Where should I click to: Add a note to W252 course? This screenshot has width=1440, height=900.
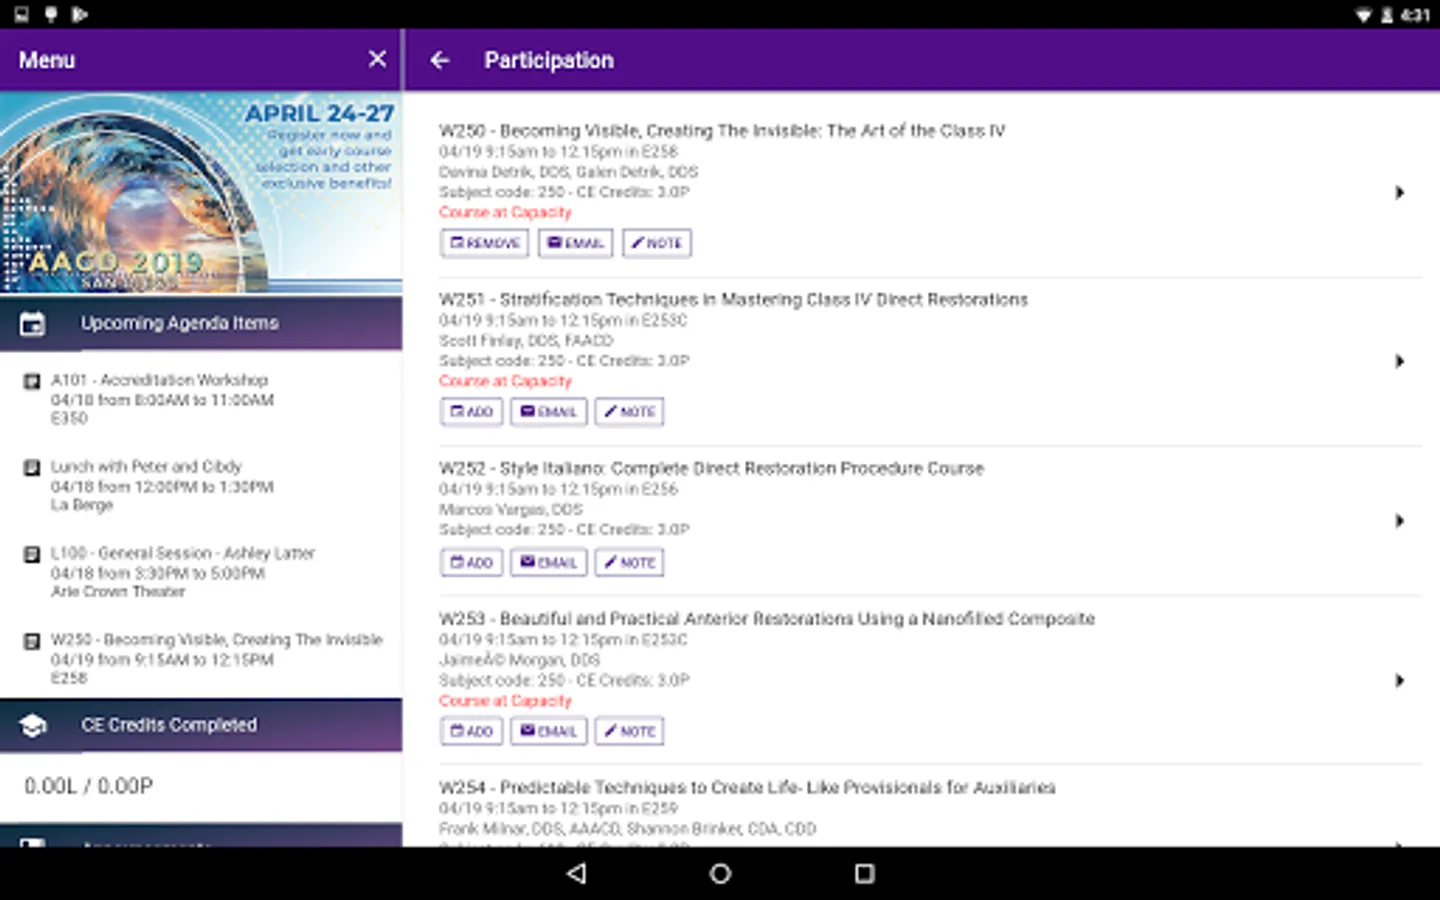point(630,562)
